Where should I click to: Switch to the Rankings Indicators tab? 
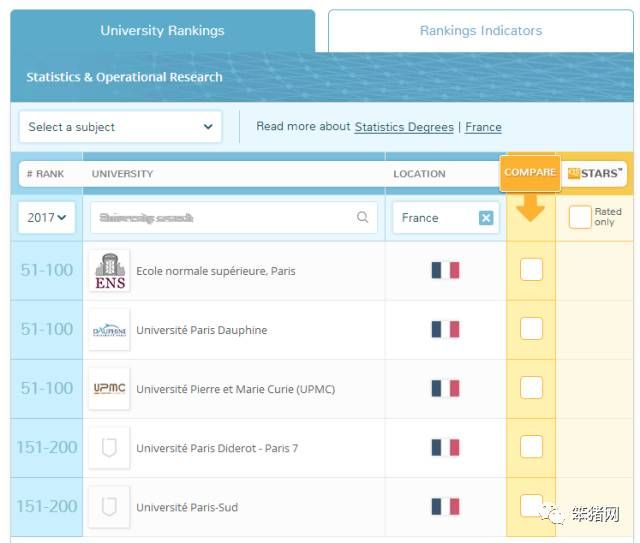pos(480,31)
